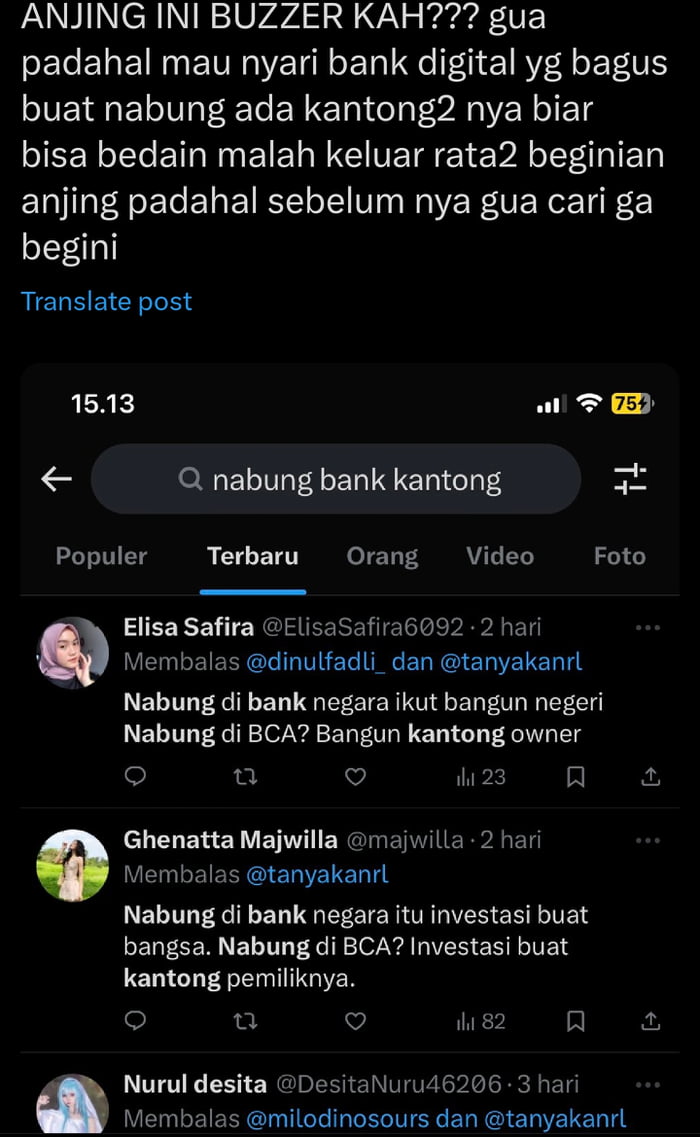Retweet Ghenatta Majwilla's post

pyautogui.click(x=243, y=1021)
